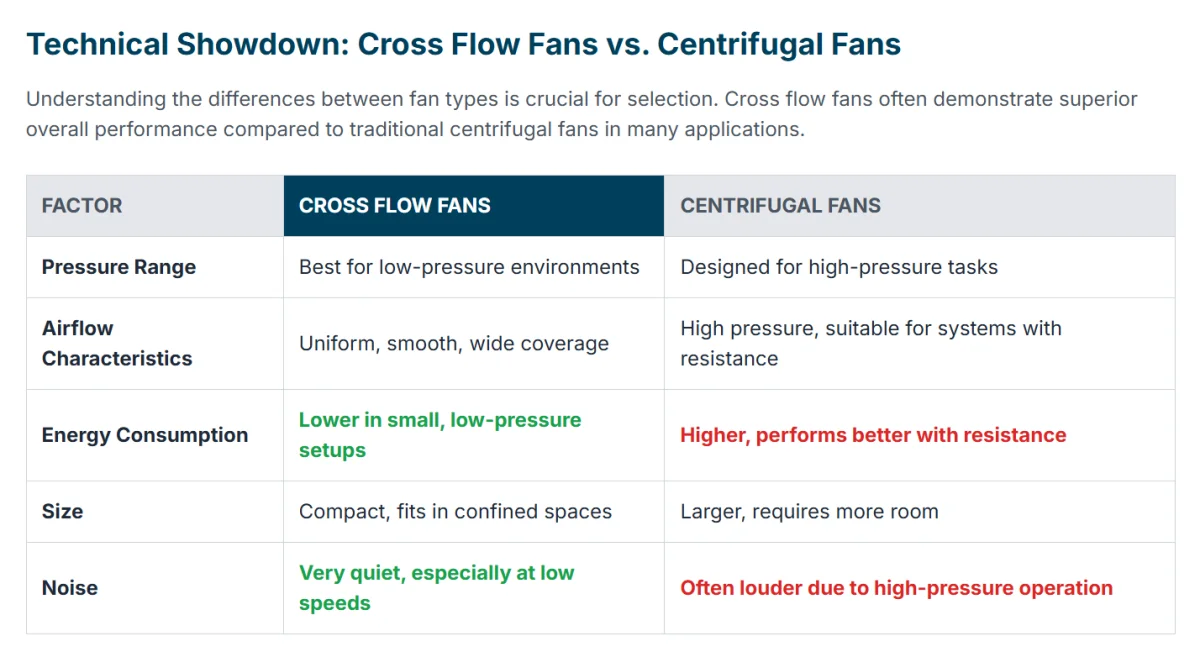Click the Size row label
Viewport: 1200px width, 657px height.
62,511
